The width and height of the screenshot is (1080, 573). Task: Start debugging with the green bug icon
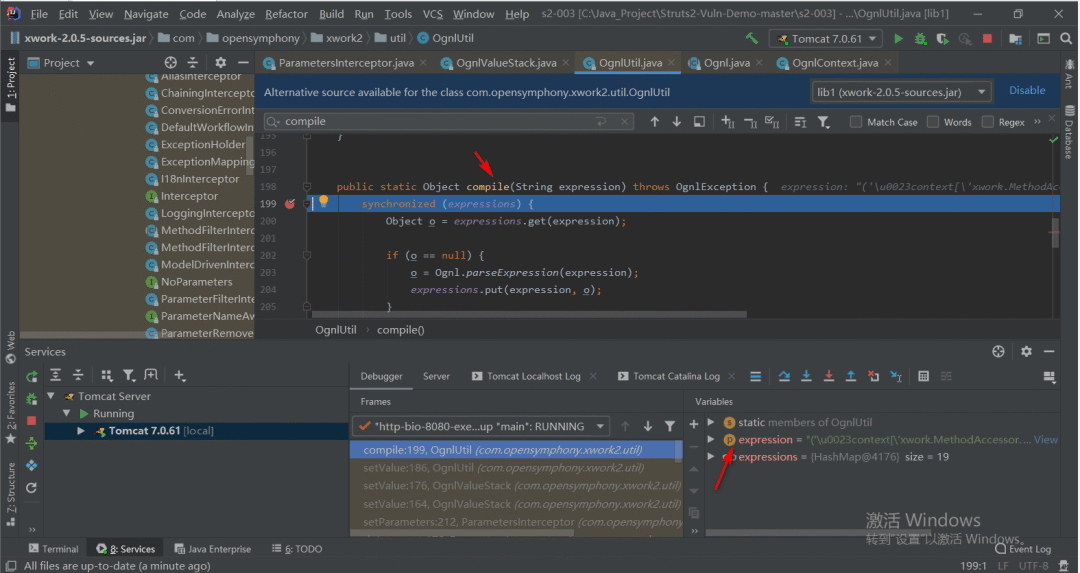coord(920,39)
